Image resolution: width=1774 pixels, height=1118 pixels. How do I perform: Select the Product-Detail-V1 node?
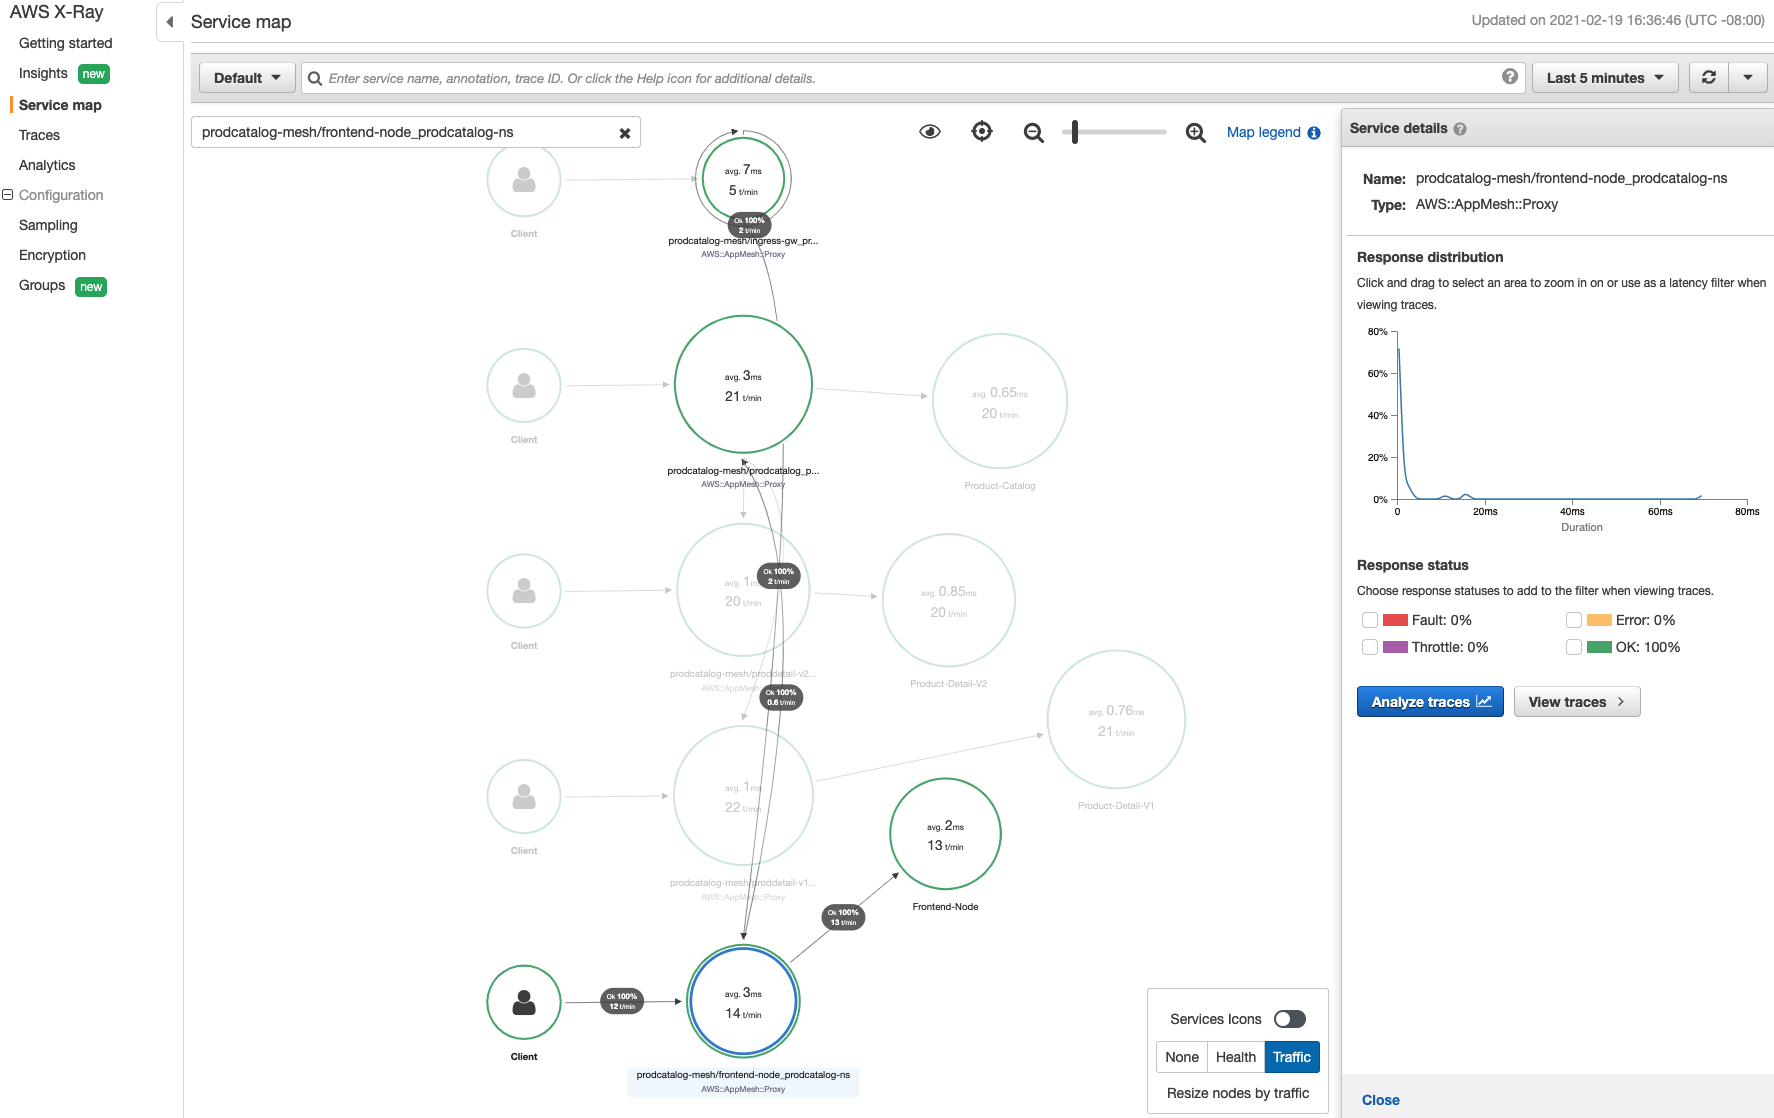tap(1116, 720)
